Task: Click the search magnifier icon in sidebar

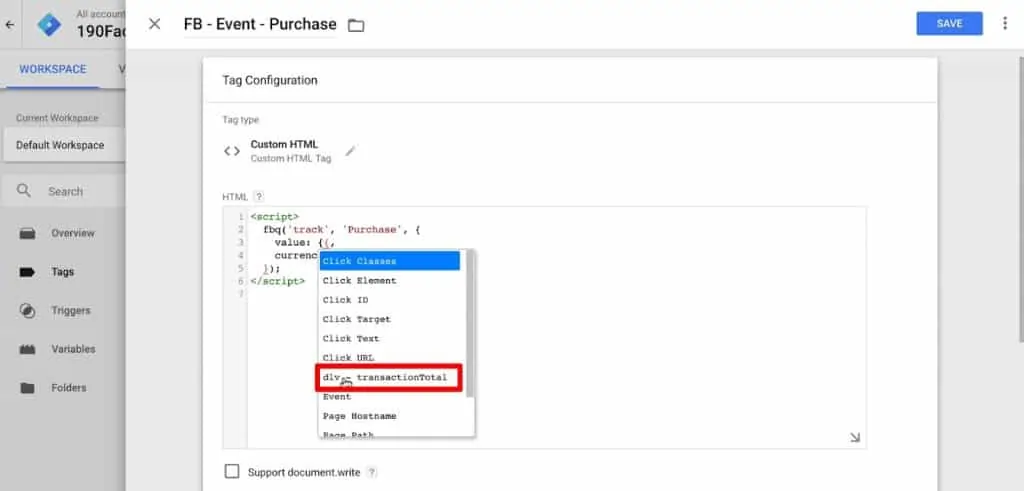Action: (24, 191)
